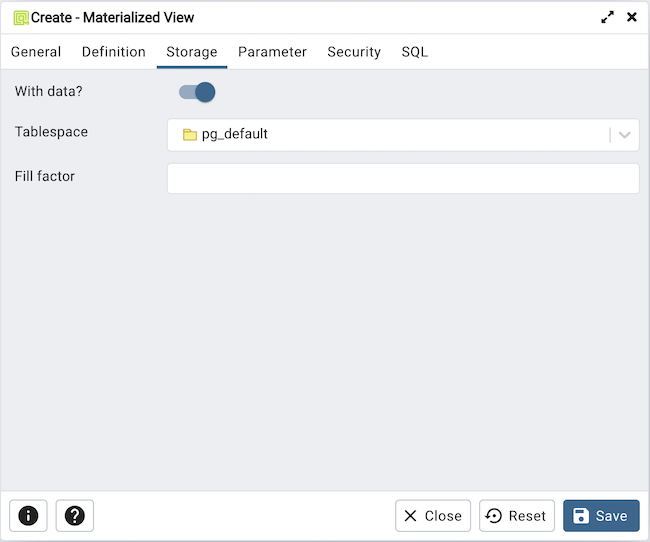Toggle the With data? switch

[197, 93]
